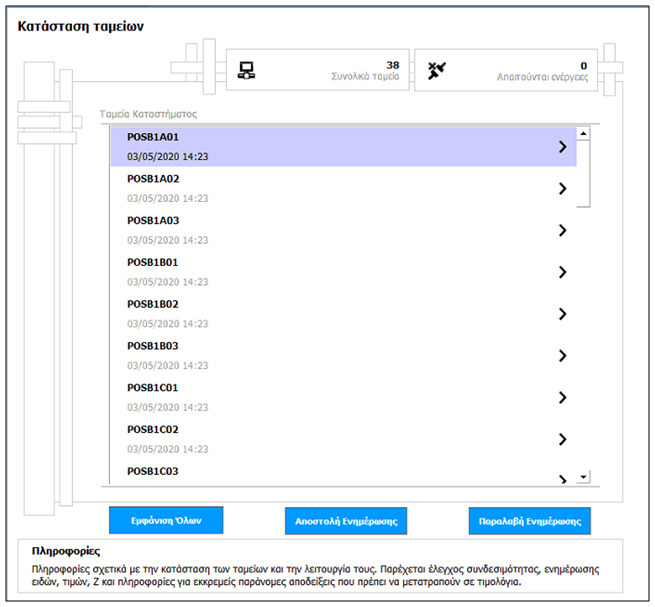The height and width of the screenshot is (607, 655).
Task: Open the chevron for POSB1B01
Action: click(x=562, y=272)
